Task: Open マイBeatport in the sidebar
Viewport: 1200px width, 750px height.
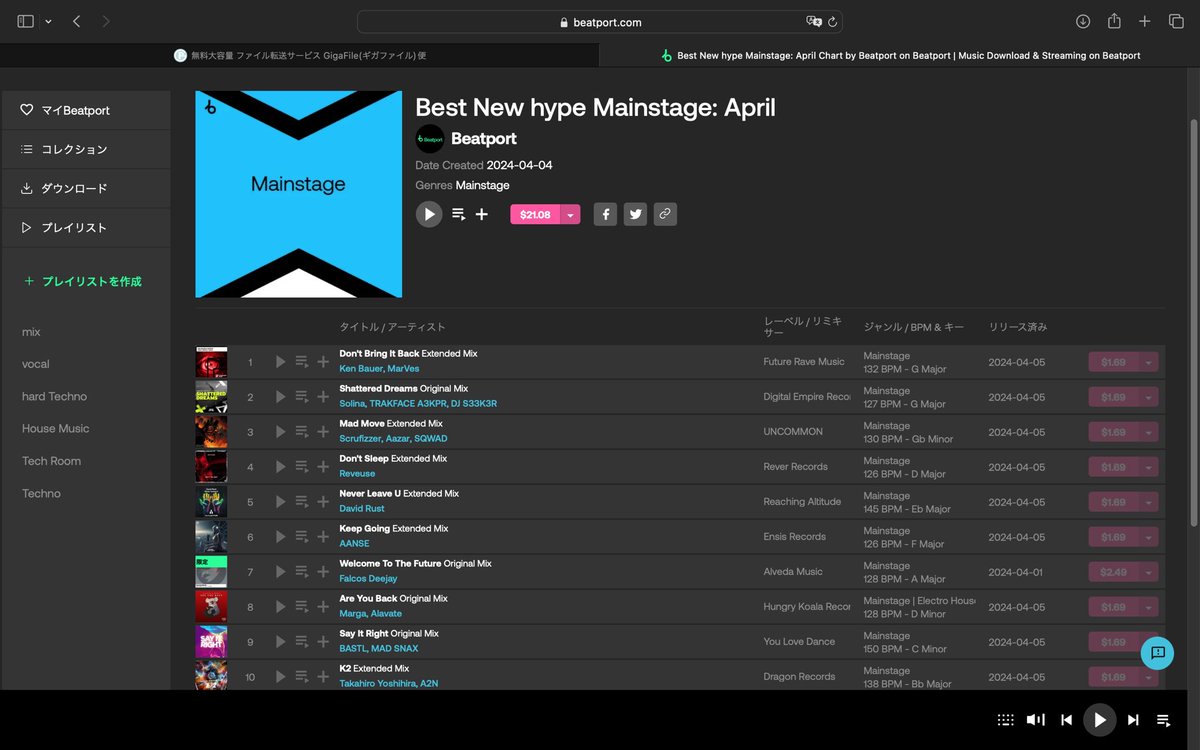Action: point(86,110)
